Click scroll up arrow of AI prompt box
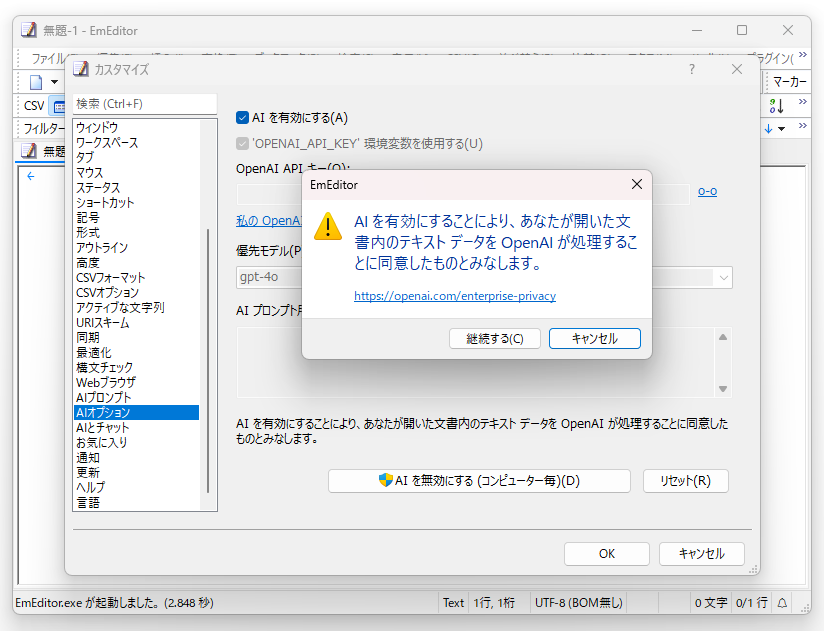This screenshot has width=824, height=631. click(723, 337)
